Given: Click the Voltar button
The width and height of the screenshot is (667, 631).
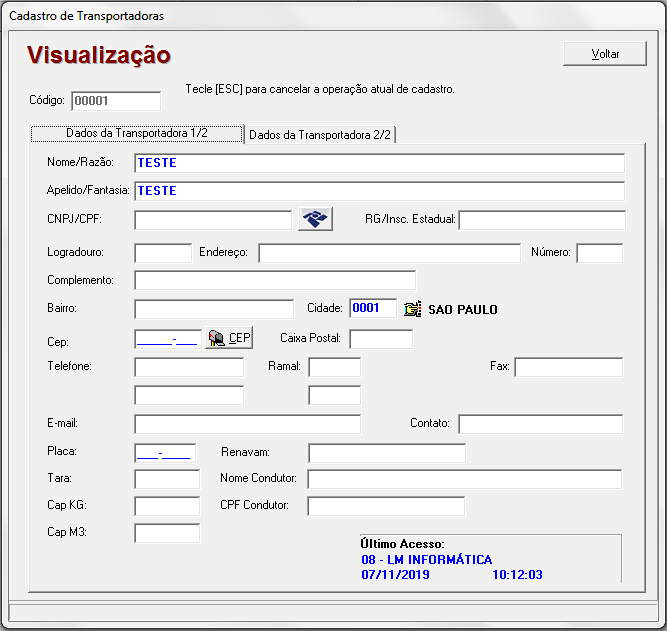Looking at the screenshot, I should 604,54.
